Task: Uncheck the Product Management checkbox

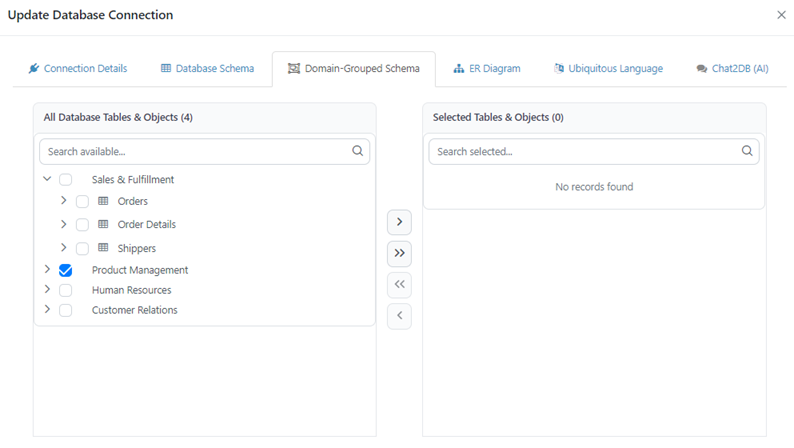Action: 65,270
